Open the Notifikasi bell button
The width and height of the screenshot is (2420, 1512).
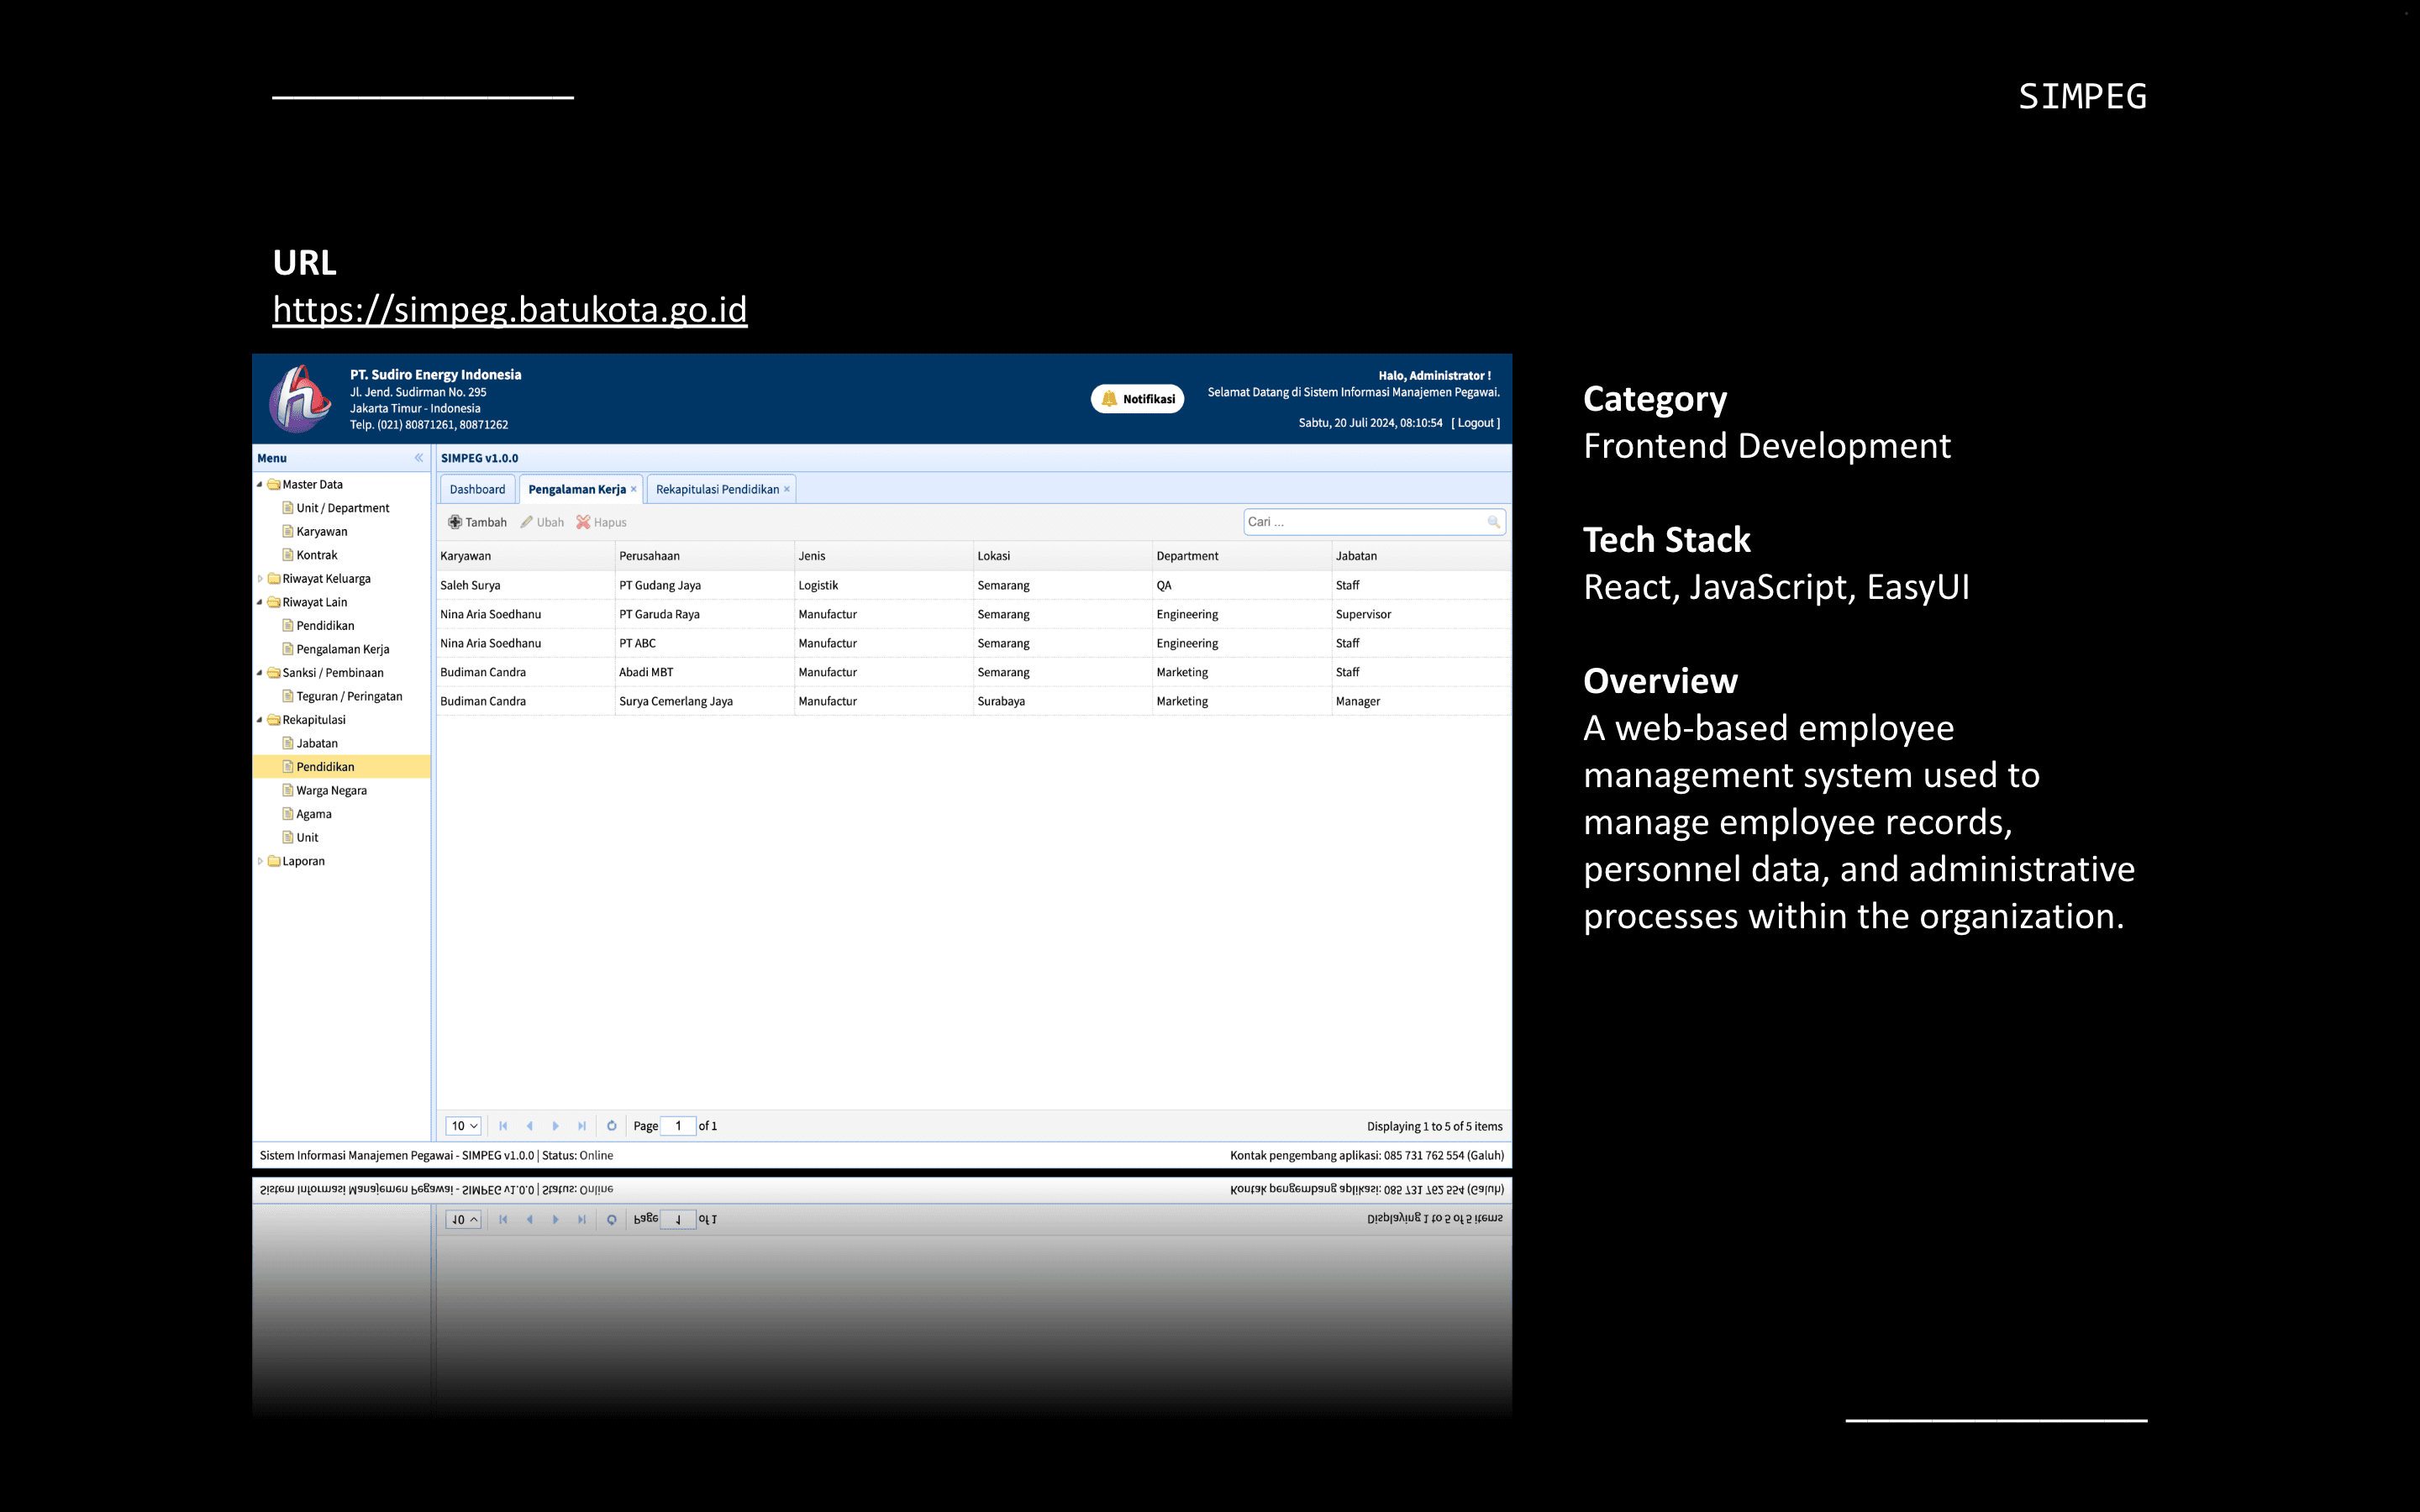[1137, 399]
